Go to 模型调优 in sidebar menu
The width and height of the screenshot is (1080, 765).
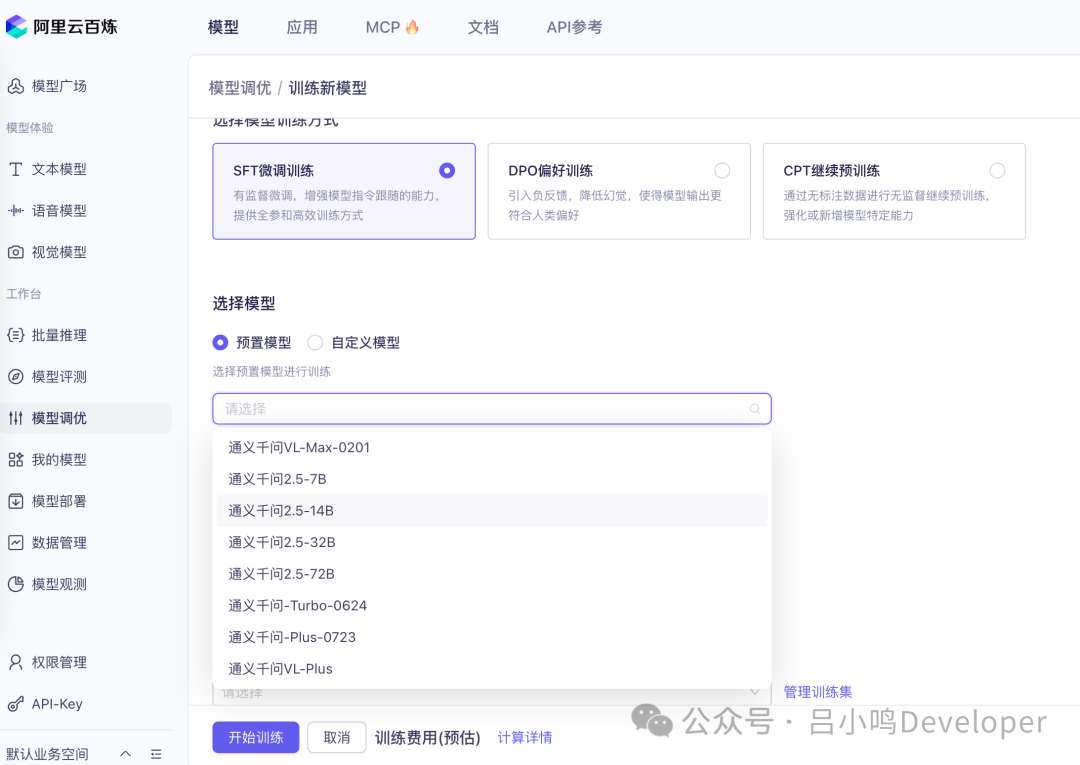point(86,418)
